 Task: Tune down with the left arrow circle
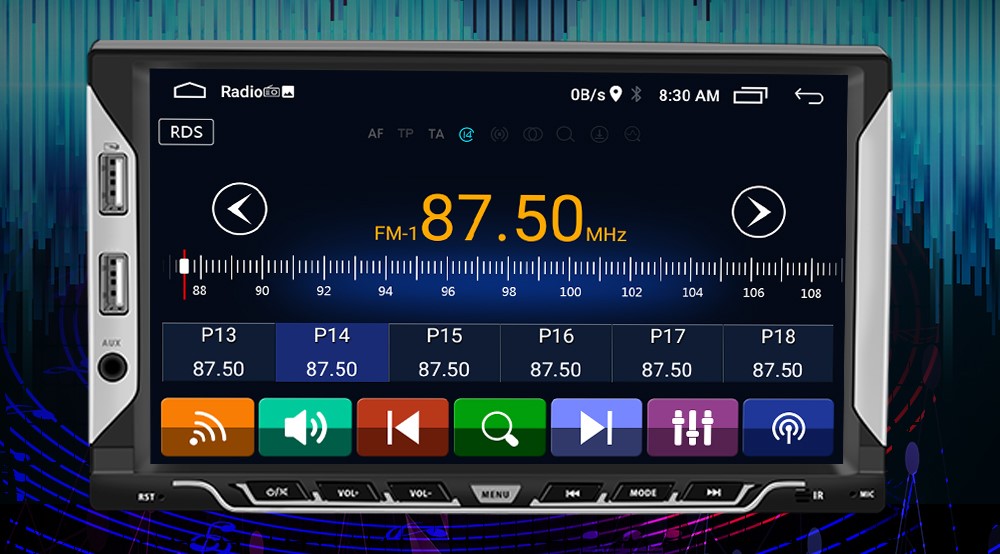tap(240, 209)
